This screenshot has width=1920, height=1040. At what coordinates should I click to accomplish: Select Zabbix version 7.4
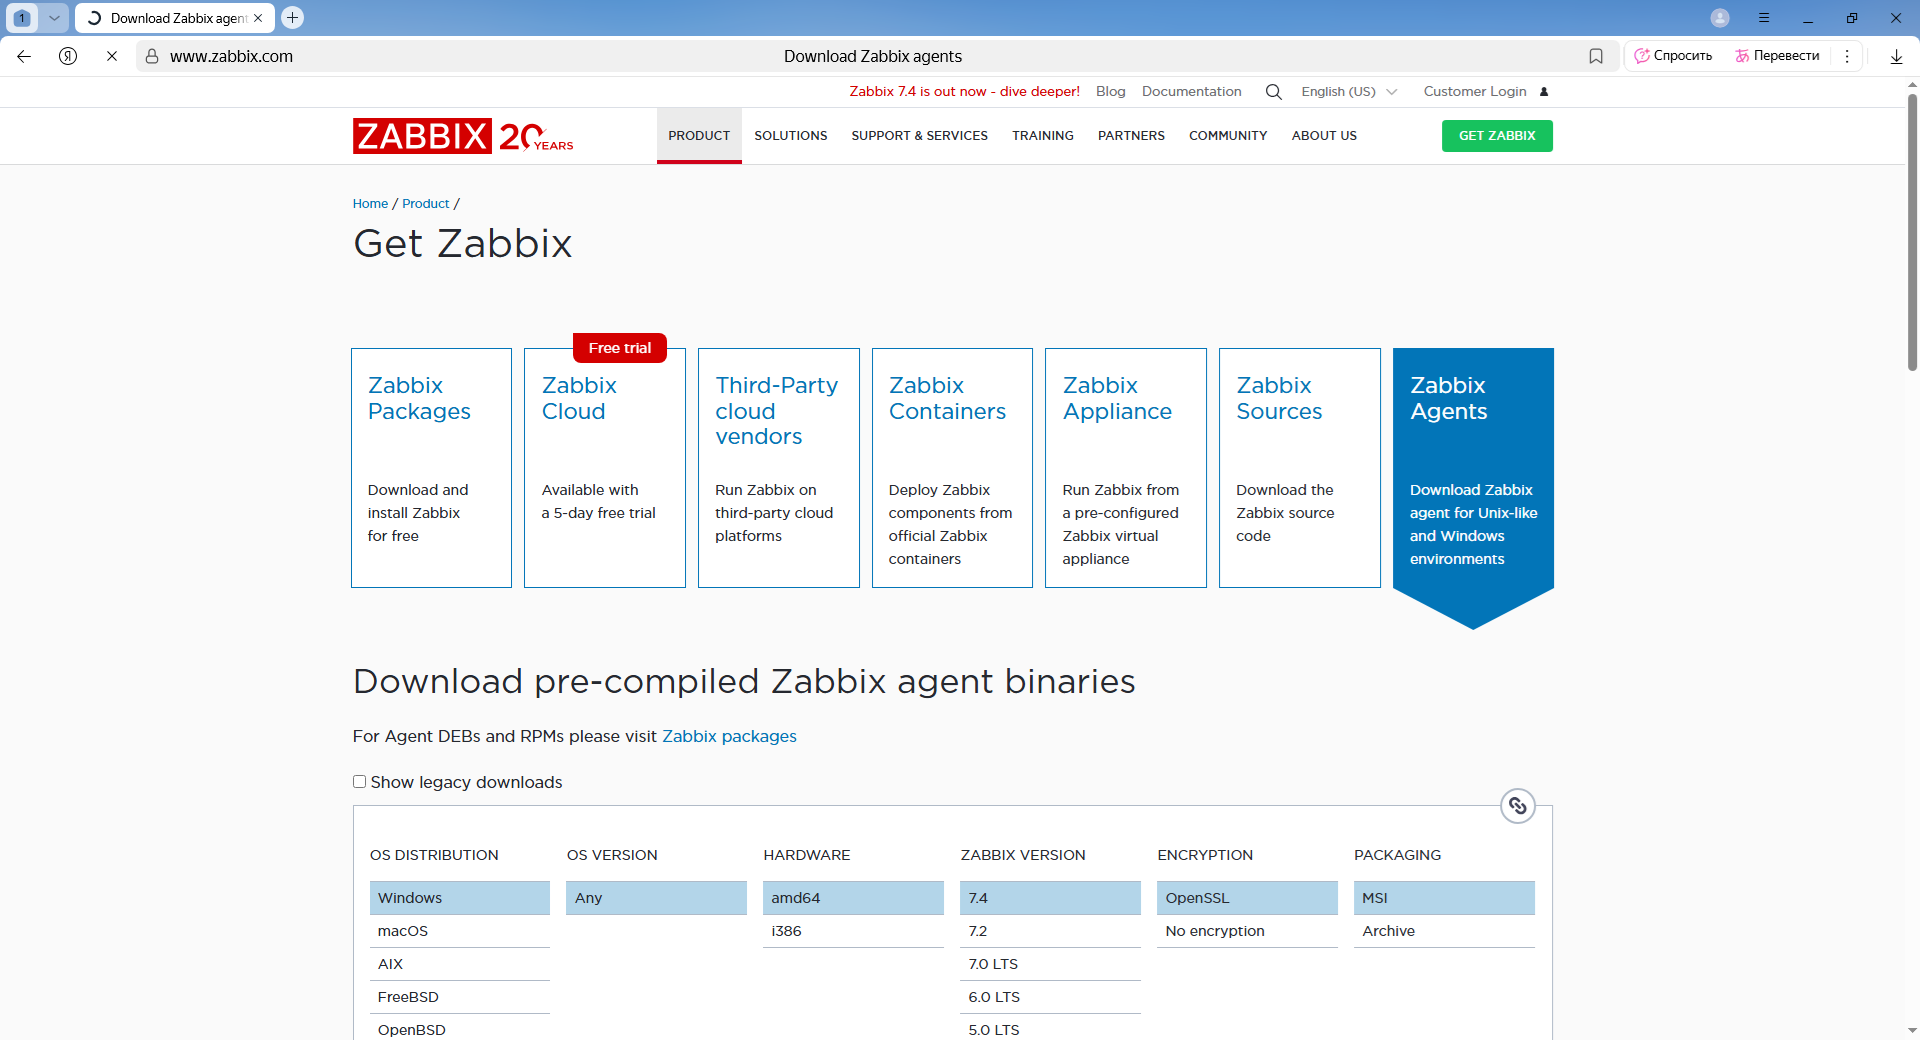point(1050,898)
